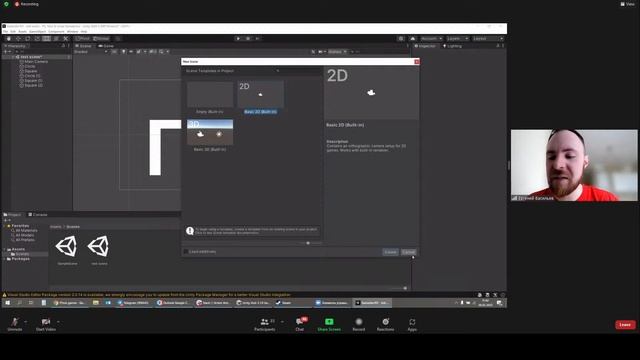This screenshot has height=360, width=640.
Task: Switch to the Project tab
Action: (12, 214)
